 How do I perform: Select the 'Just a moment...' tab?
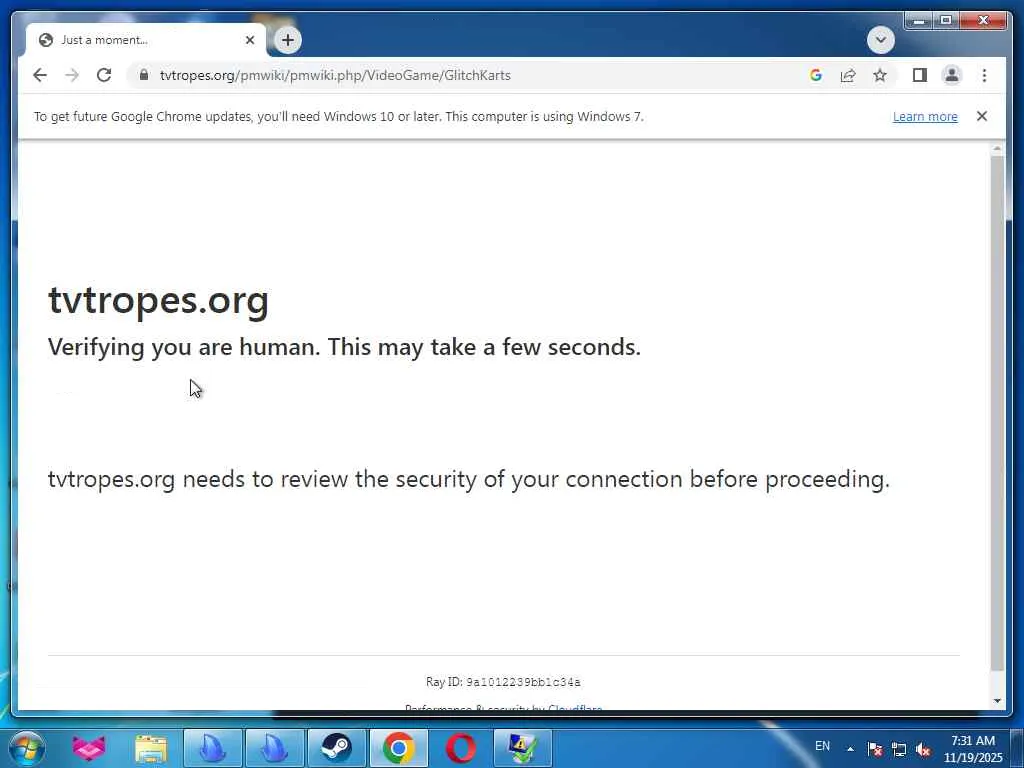click(x=146, y=40)
